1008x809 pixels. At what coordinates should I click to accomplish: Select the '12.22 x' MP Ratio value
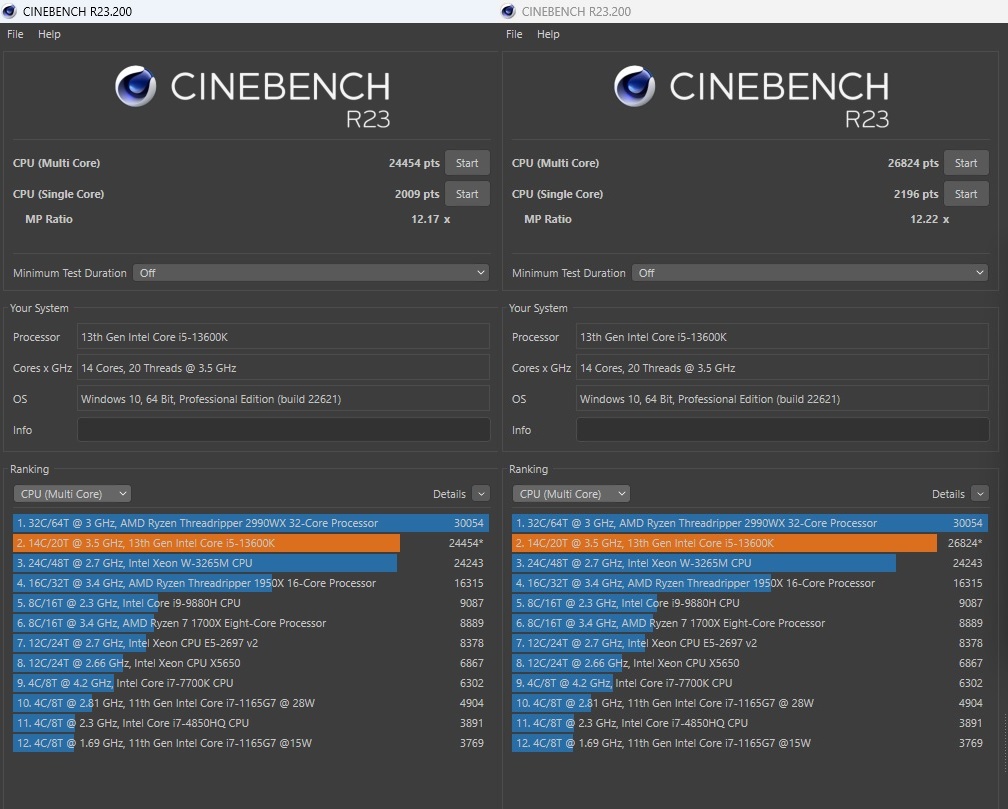tap(930, 219)
